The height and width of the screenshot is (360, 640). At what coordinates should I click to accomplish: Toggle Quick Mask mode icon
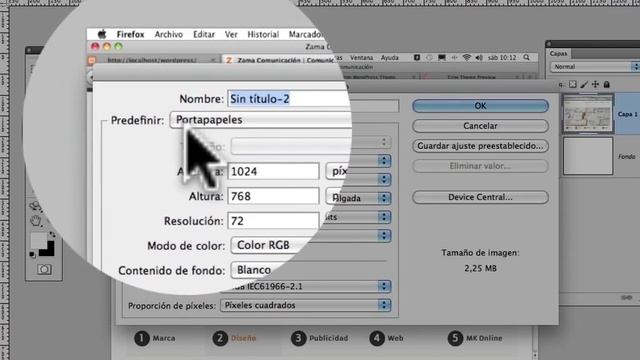[x=44, y=269]
